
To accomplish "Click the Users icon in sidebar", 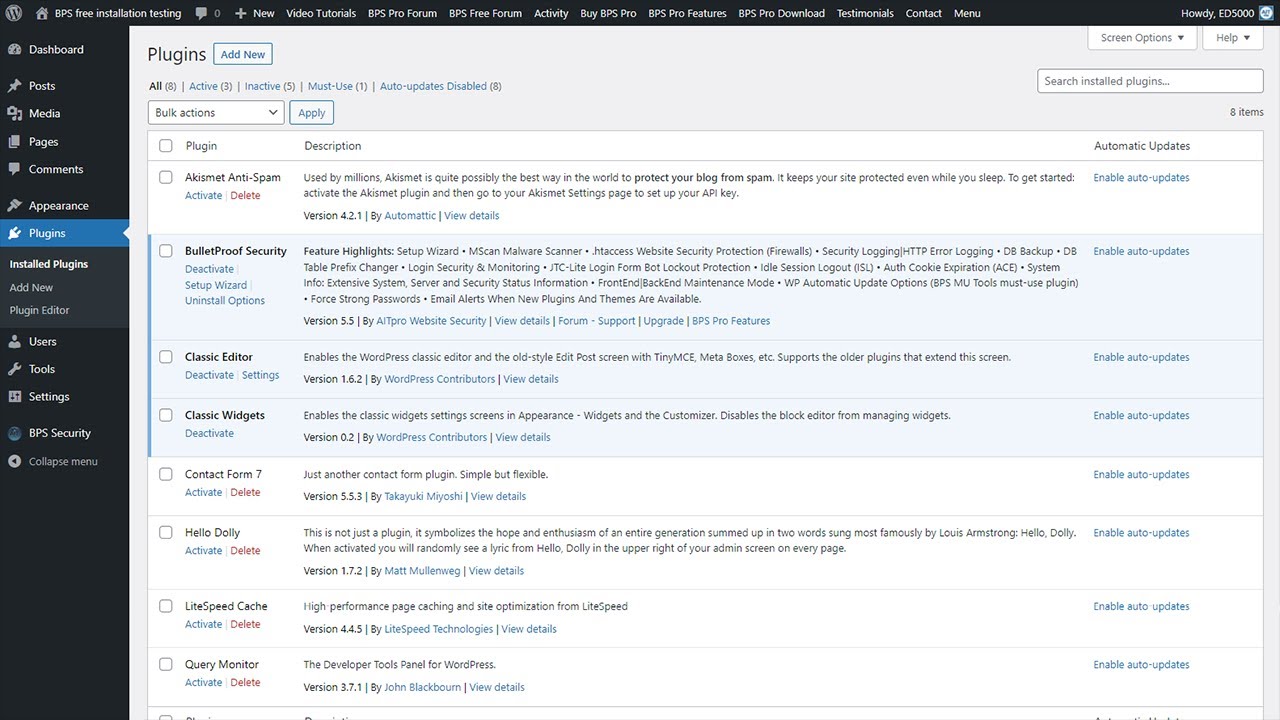I will (14, 342).
